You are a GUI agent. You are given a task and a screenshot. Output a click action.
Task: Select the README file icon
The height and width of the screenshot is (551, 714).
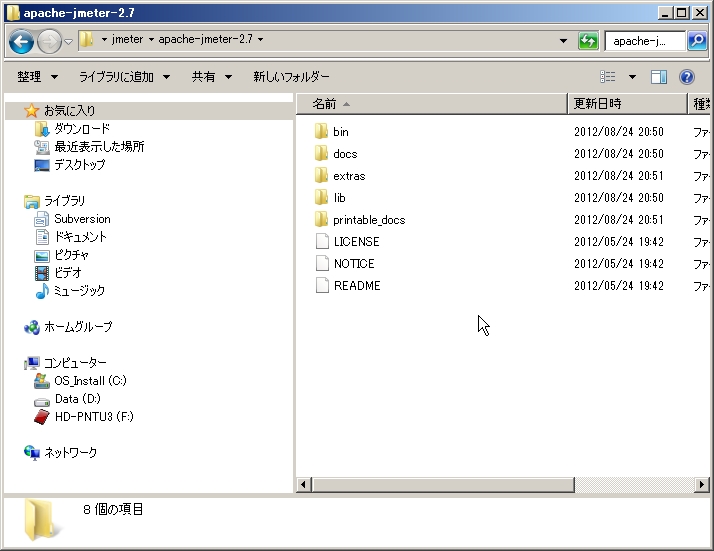coord(322,285)
